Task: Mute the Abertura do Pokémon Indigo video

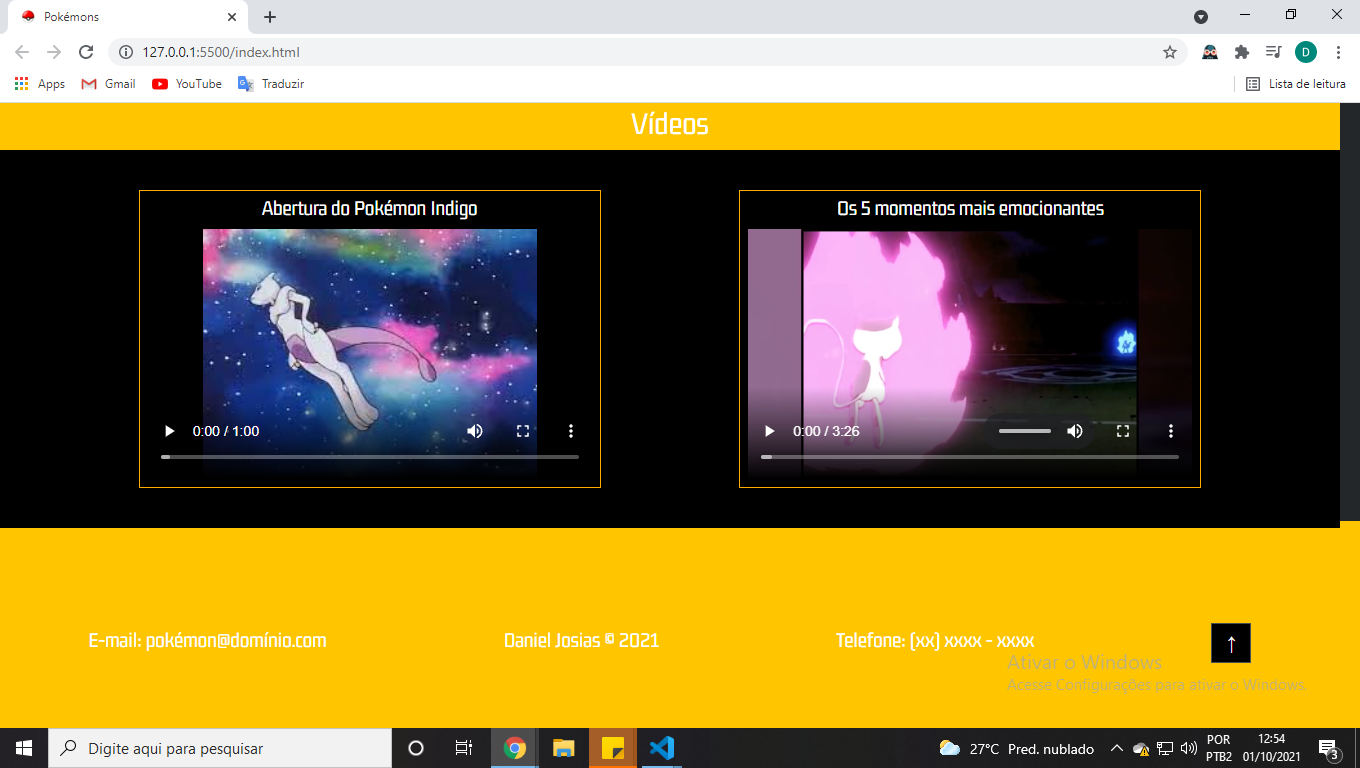Action: pos(475,431)
